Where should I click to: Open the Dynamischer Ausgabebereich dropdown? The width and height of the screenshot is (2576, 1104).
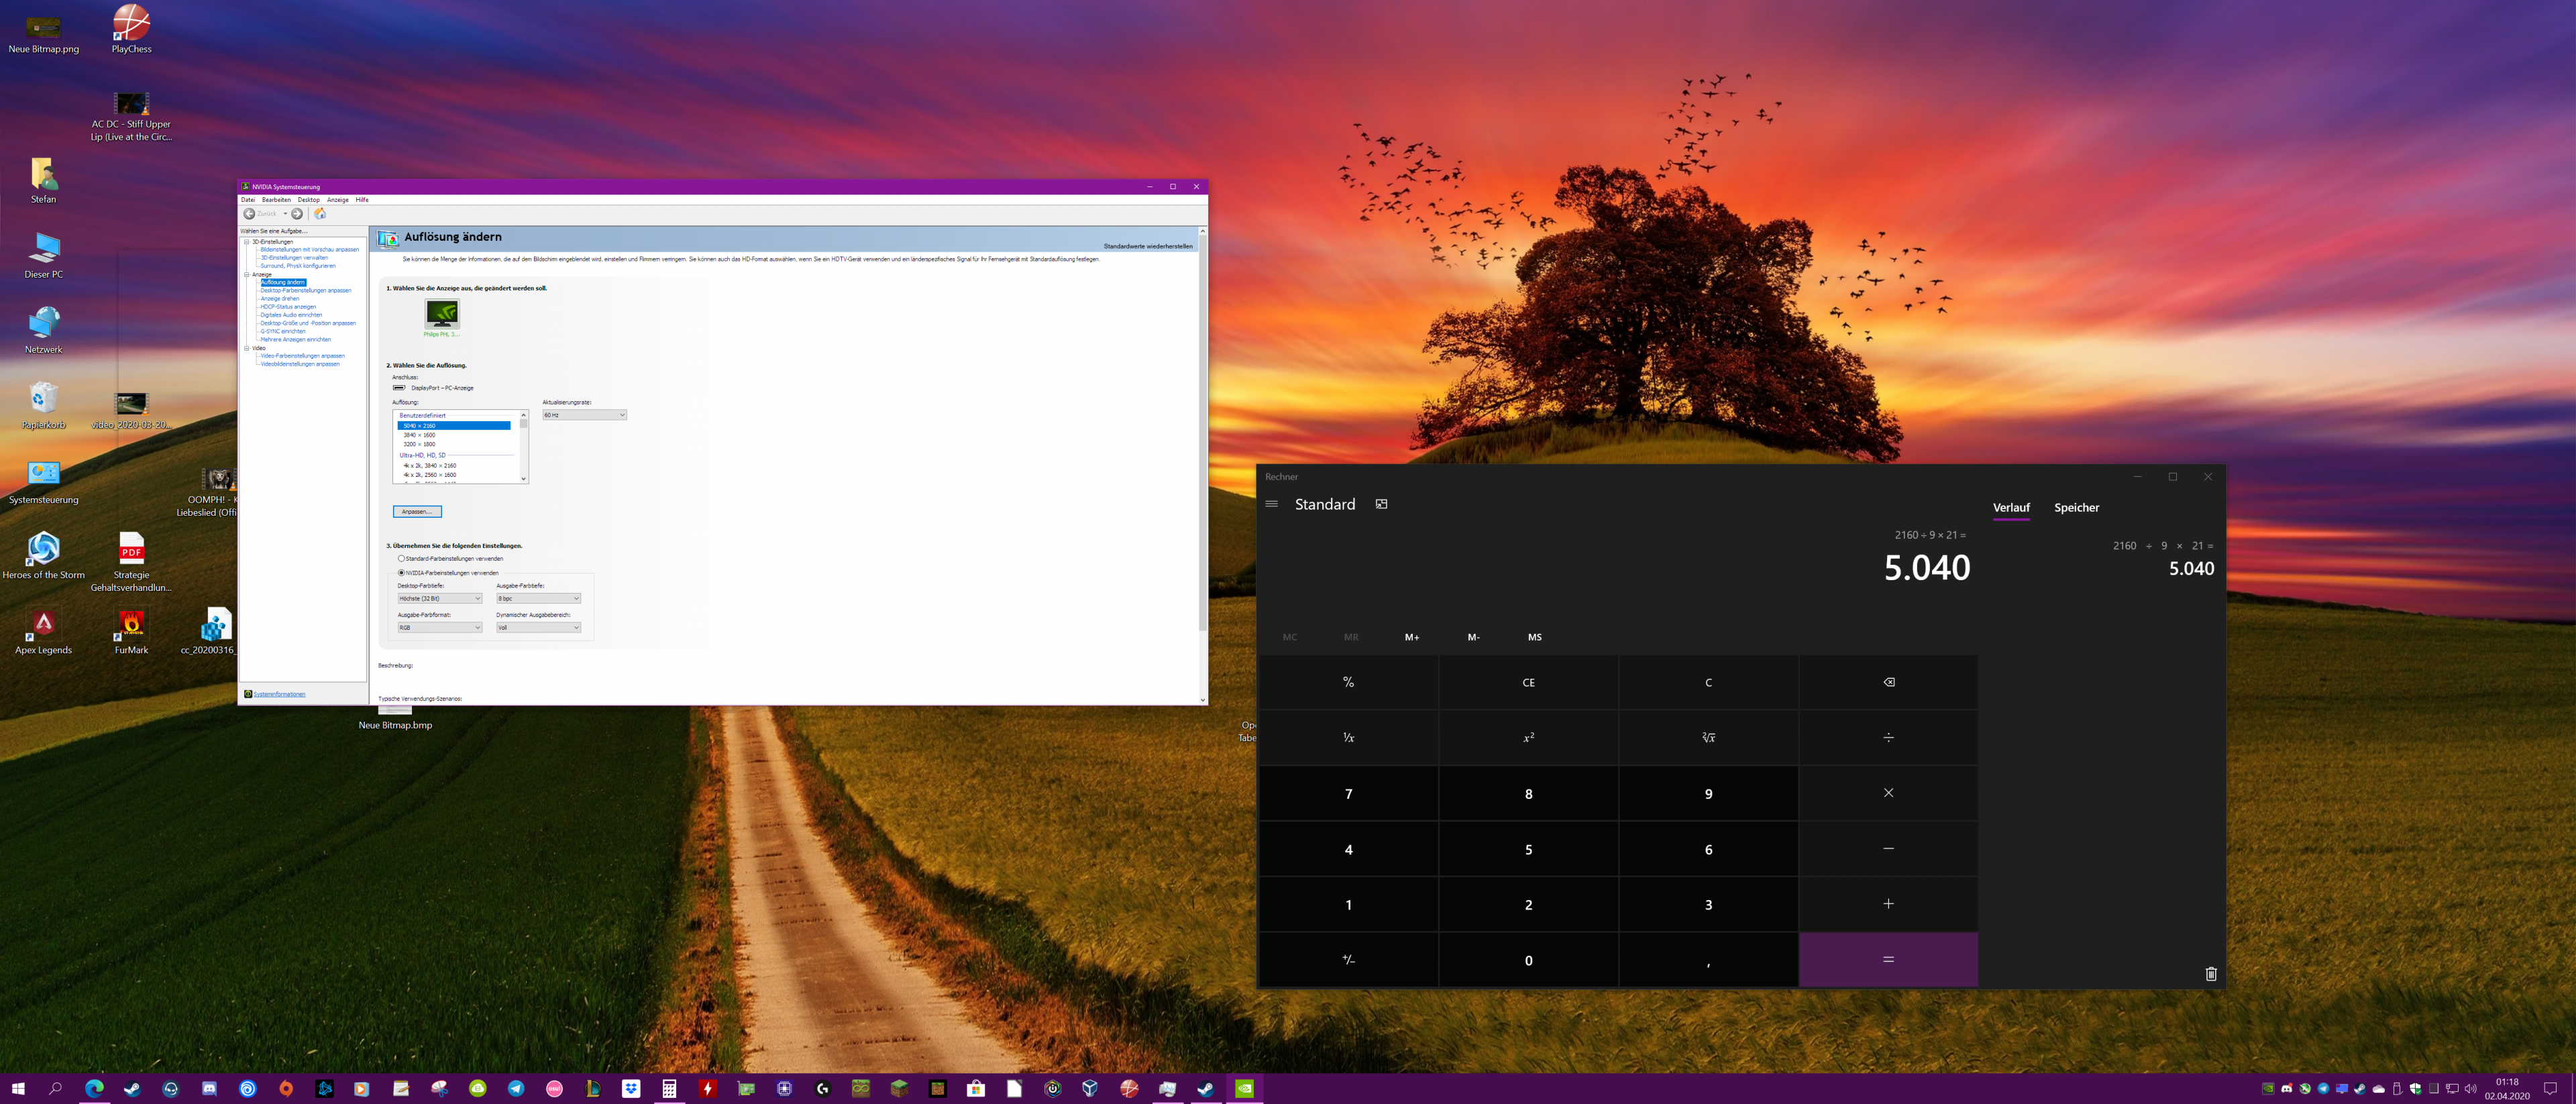click(538, 628)
